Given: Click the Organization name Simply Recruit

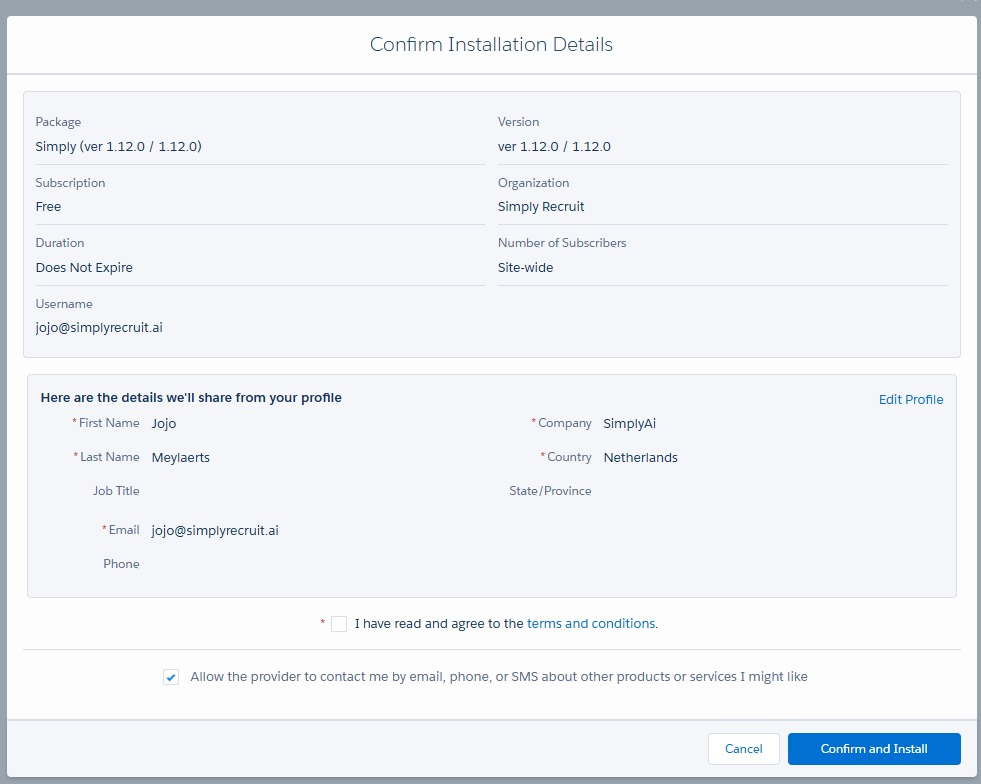Looking at the screenshot, I should pyautogui.click(x=541, y=206).
